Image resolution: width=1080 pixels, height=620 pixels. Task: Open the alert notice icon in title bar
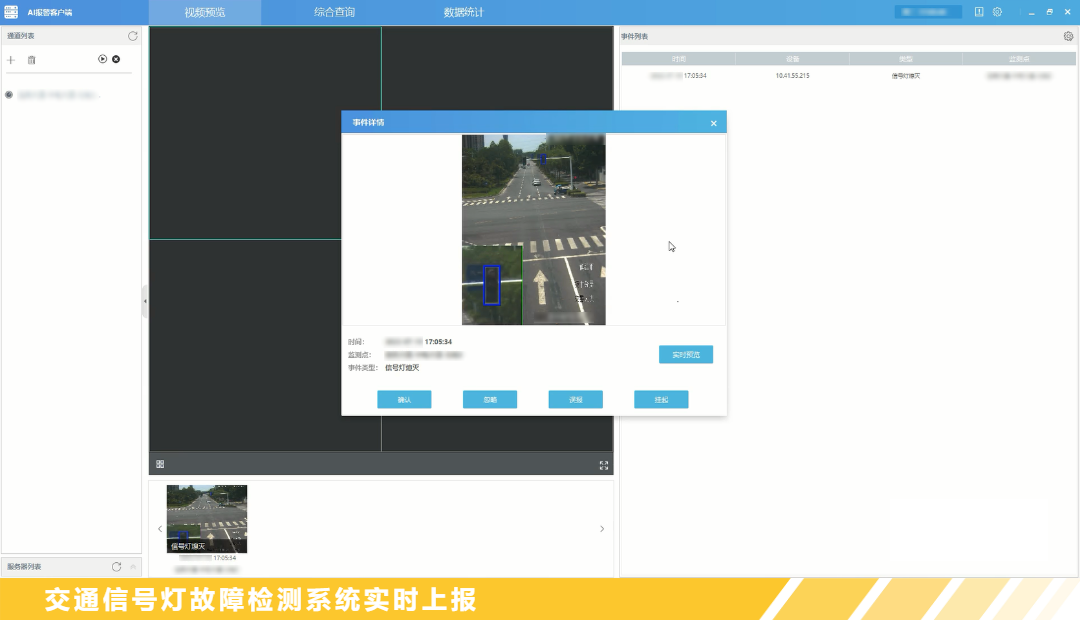(979, 12)
